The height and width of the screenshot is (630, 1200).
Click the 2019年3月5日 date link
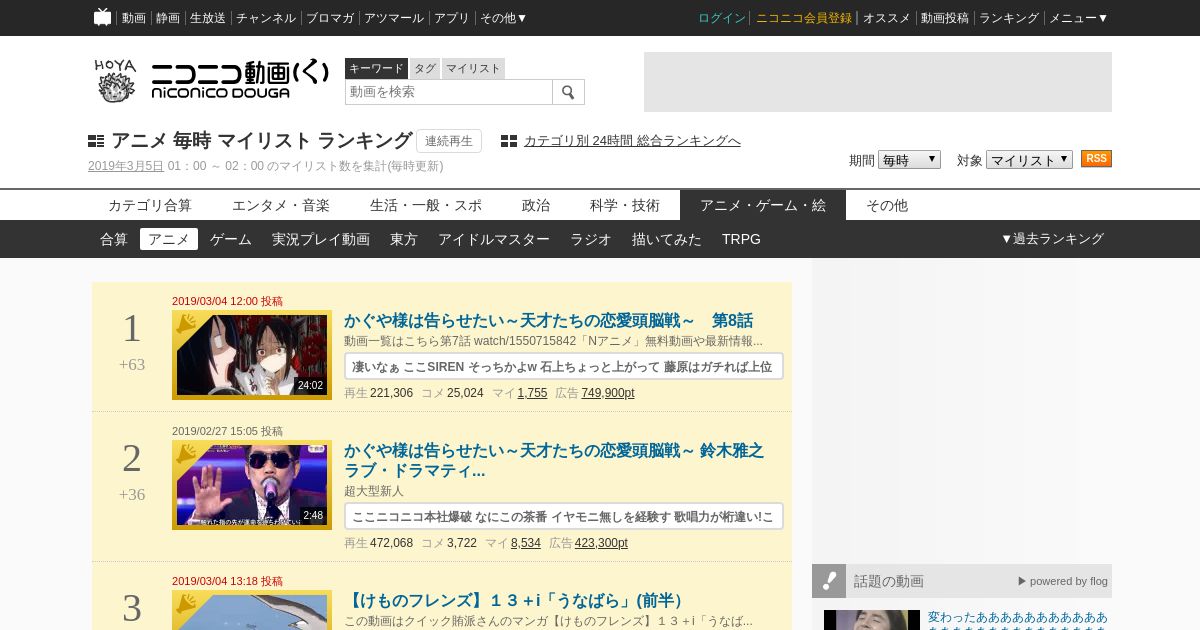coord(126,166)
